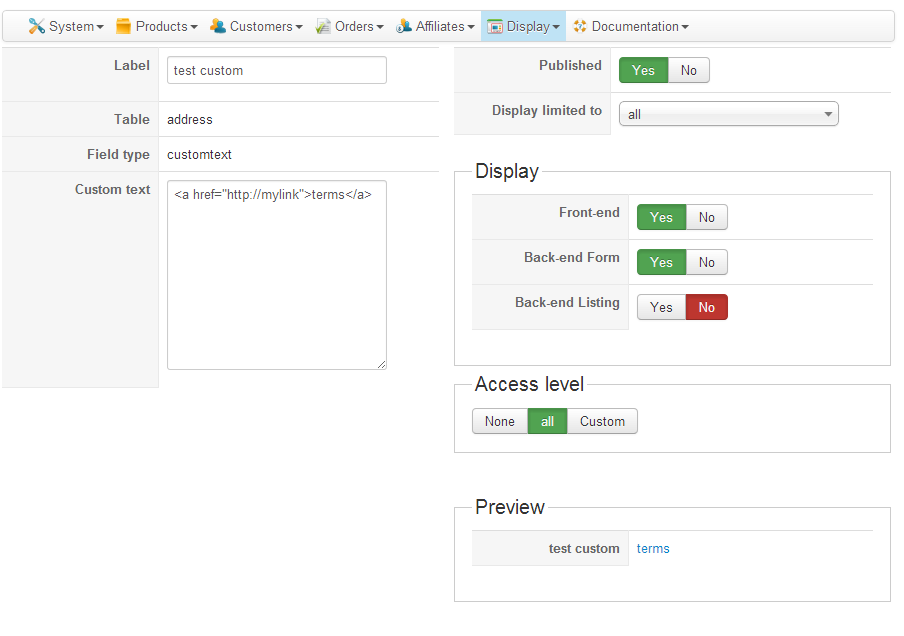Set Back-end Form to Yes

(x=661, y=262)
